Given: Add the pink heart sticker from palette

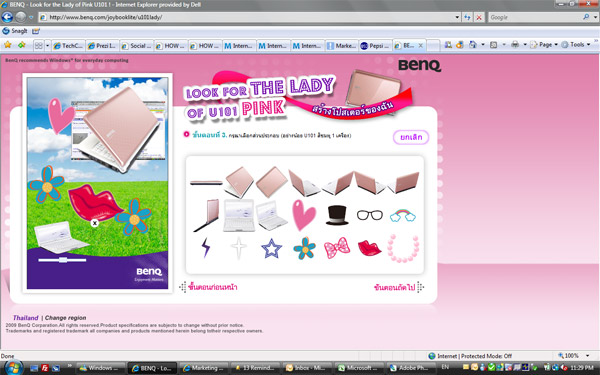Looking at the screenshot, I should 304,215.
